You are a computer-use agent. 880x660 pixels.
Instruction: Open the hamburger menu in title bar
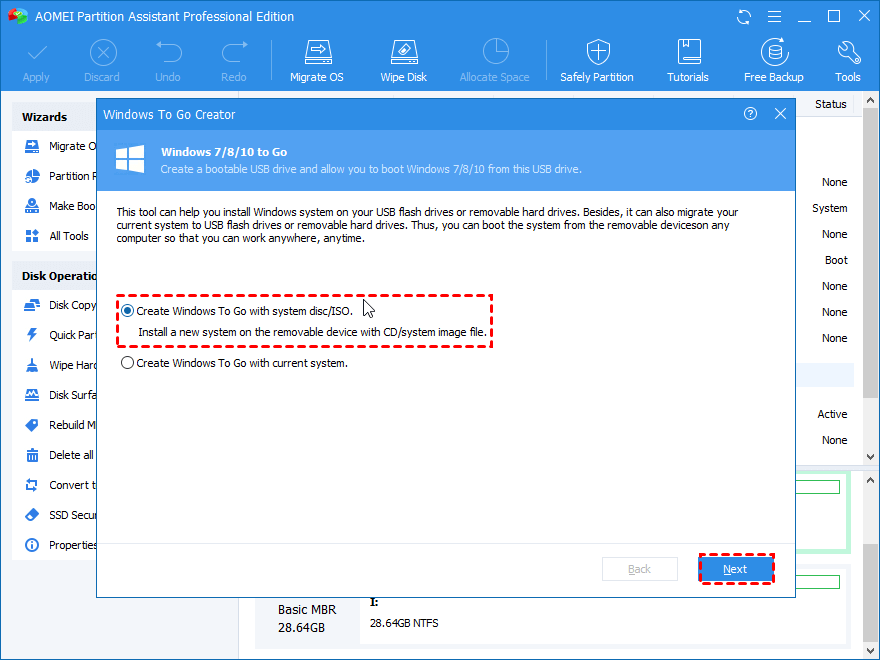tap(774, 17)
